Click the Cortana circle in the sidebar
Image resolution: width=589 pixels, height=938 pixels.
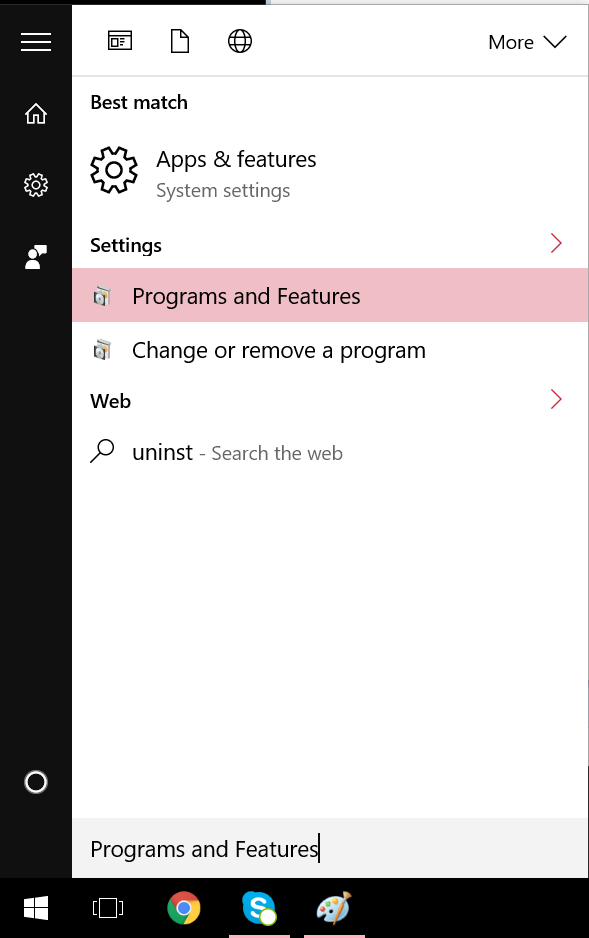[35, 782]
